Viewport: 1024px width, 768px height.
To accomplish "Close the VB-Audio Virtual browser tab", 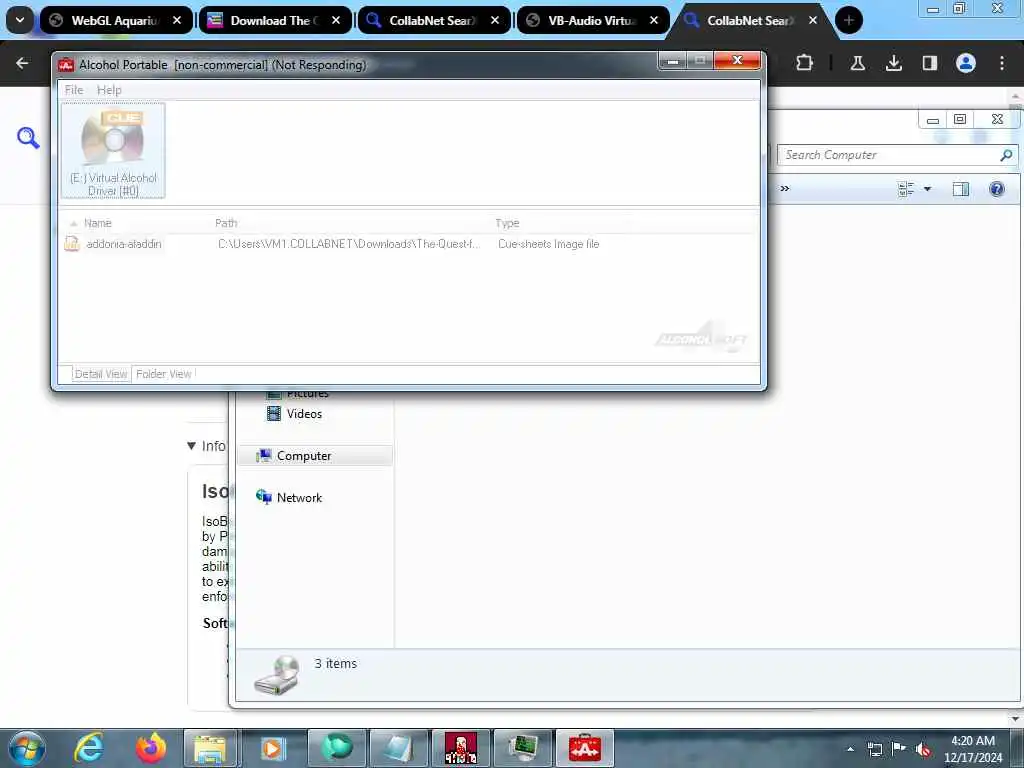I will pyautogui.click(x=654, y=20).
